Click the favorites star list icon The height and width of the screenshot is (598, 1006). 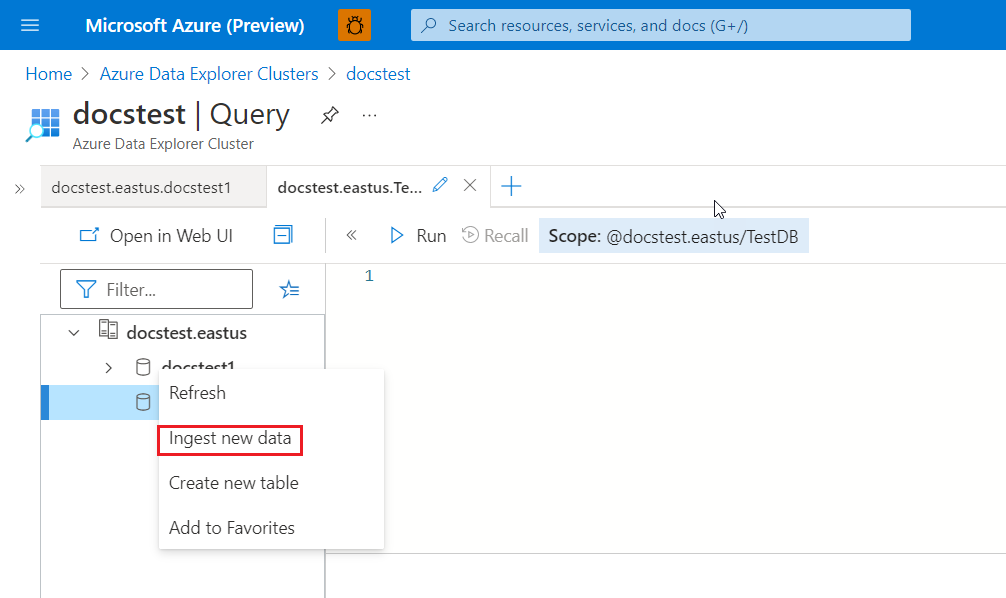tap(289, 290)
